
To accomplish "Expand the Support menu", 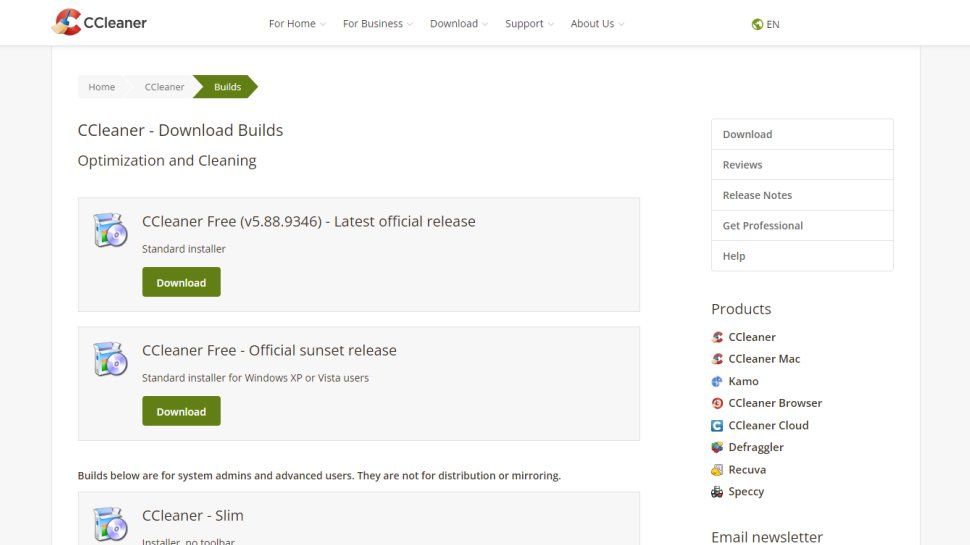I will pos(529,24).
